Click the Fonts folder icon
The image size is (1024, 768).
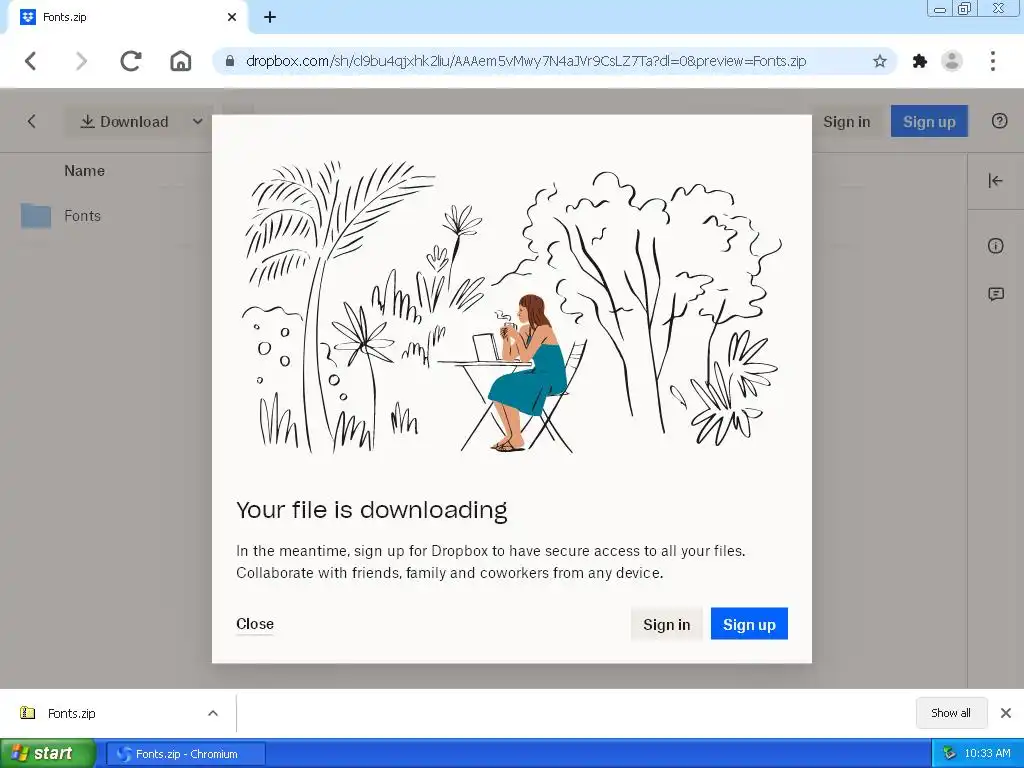36,216
